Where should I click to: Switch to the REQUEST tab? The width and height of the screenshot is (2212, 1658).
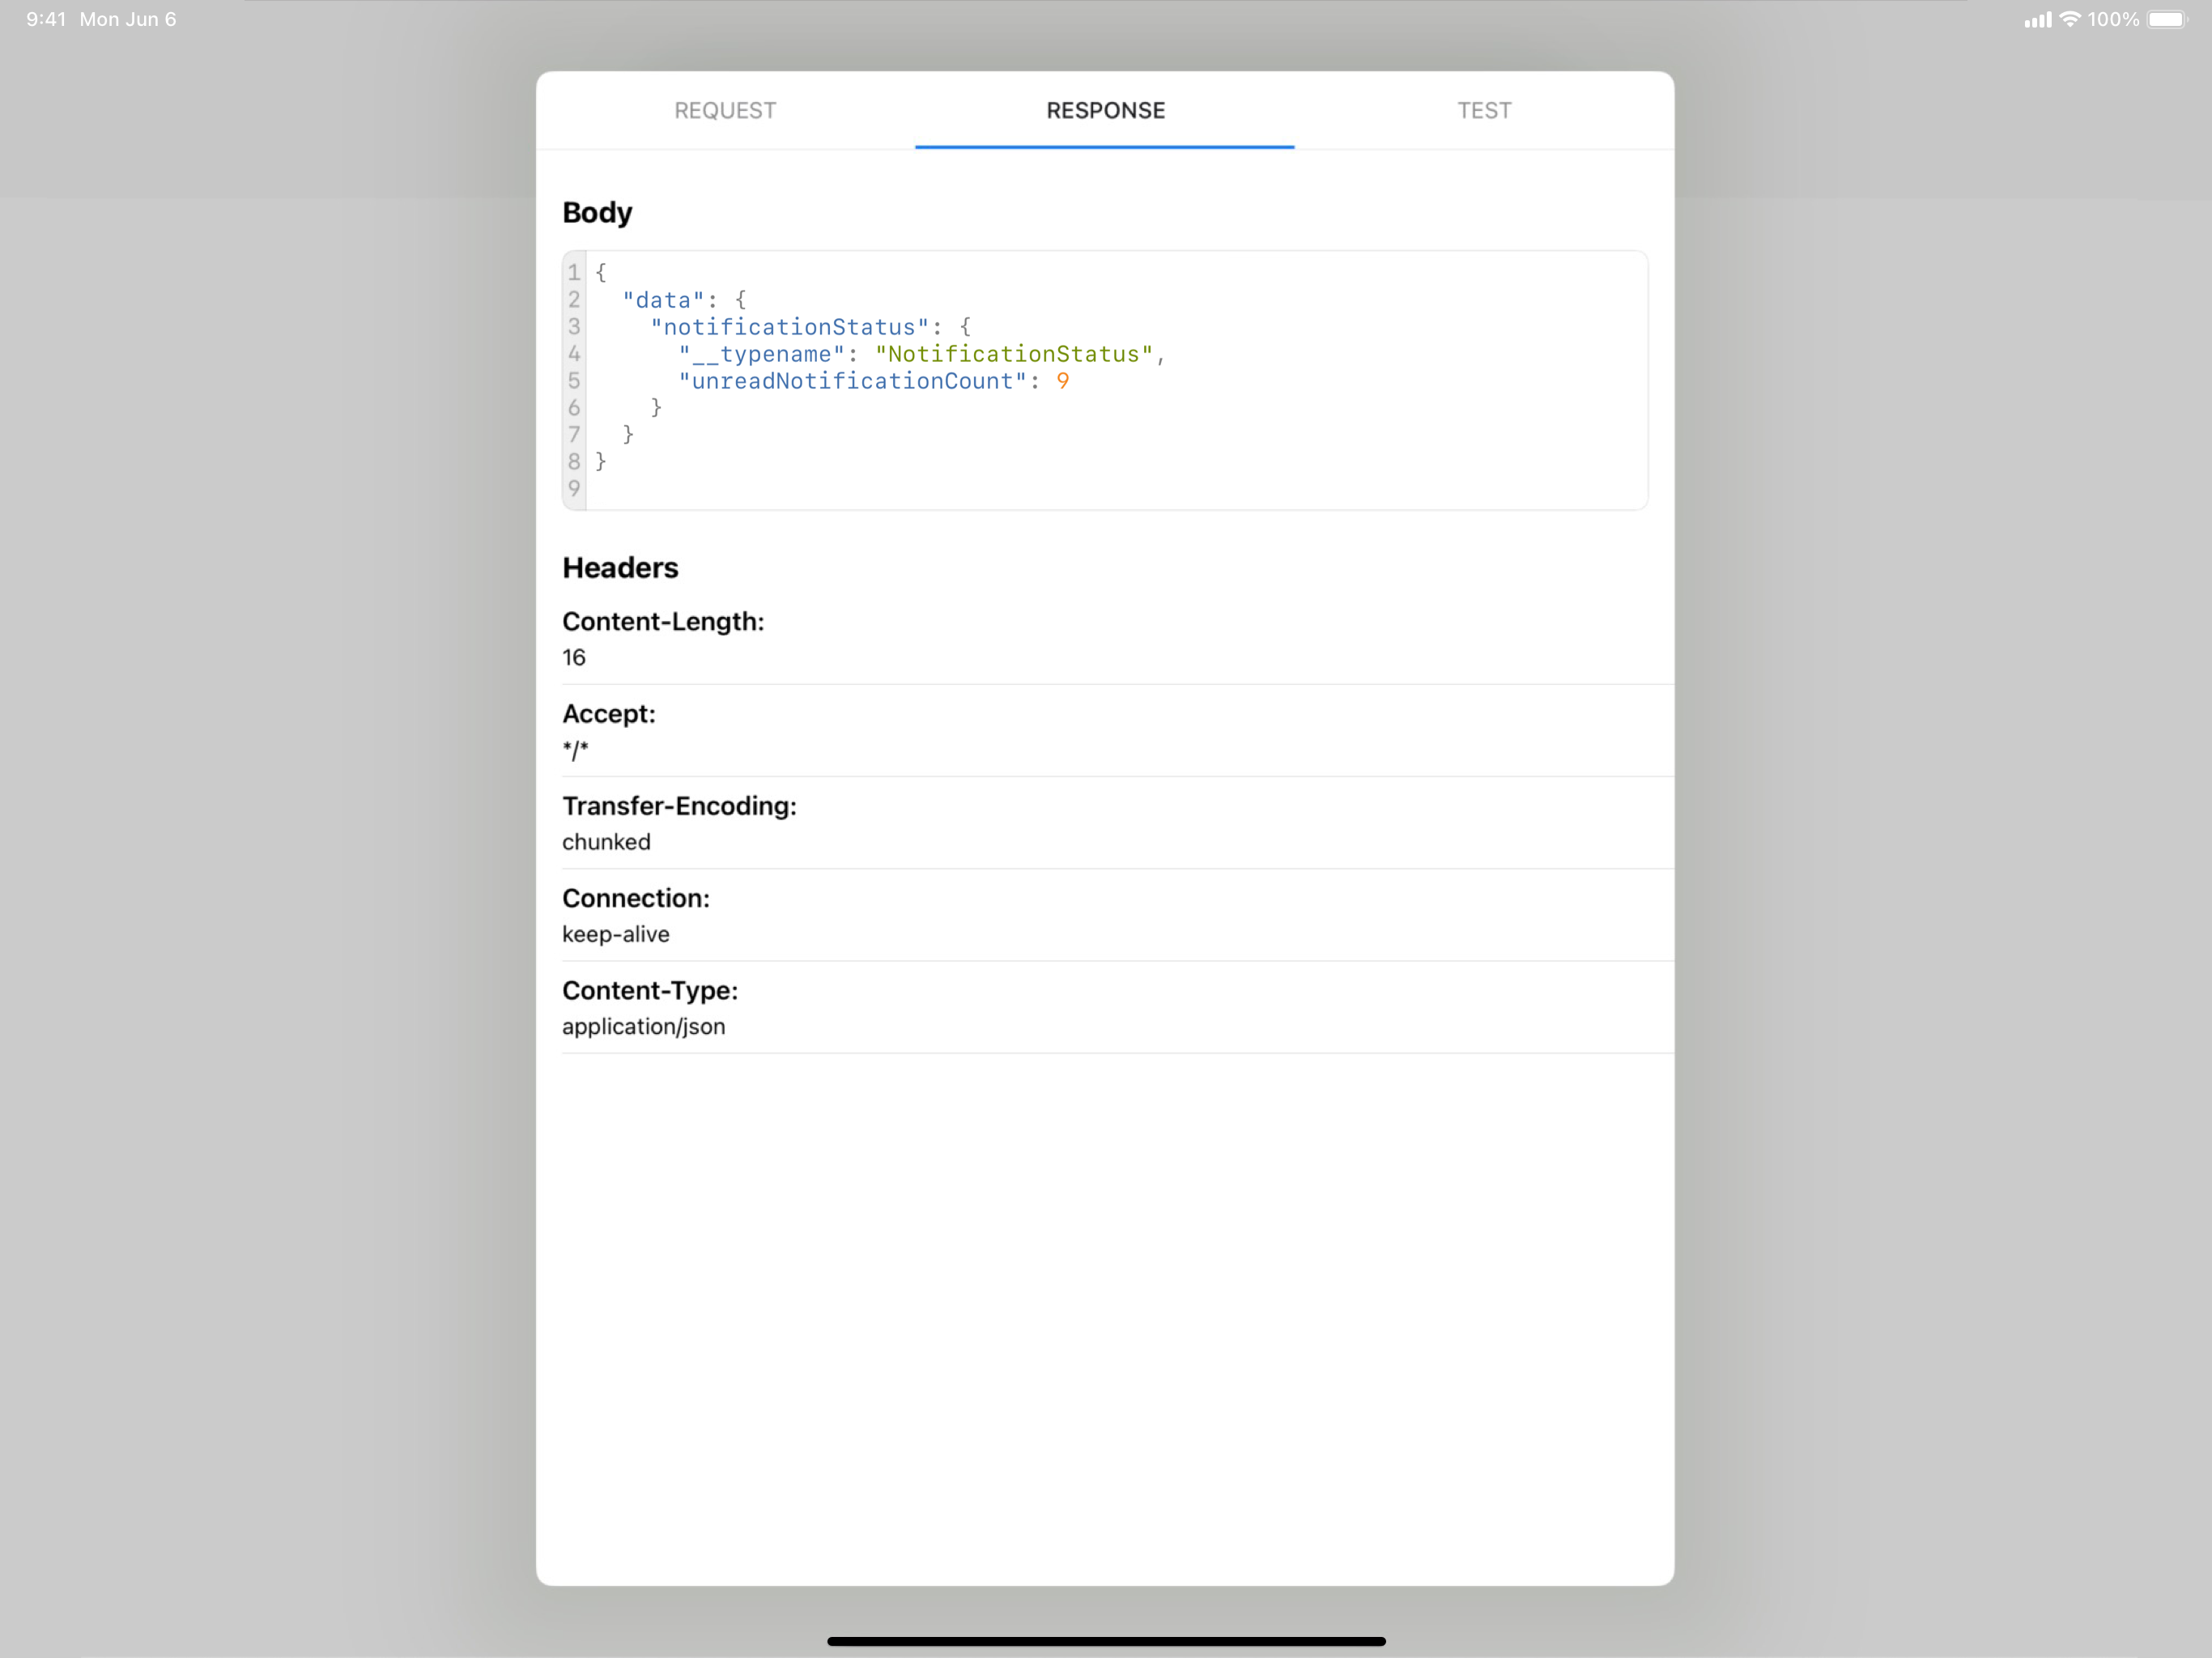coord(725,110)
